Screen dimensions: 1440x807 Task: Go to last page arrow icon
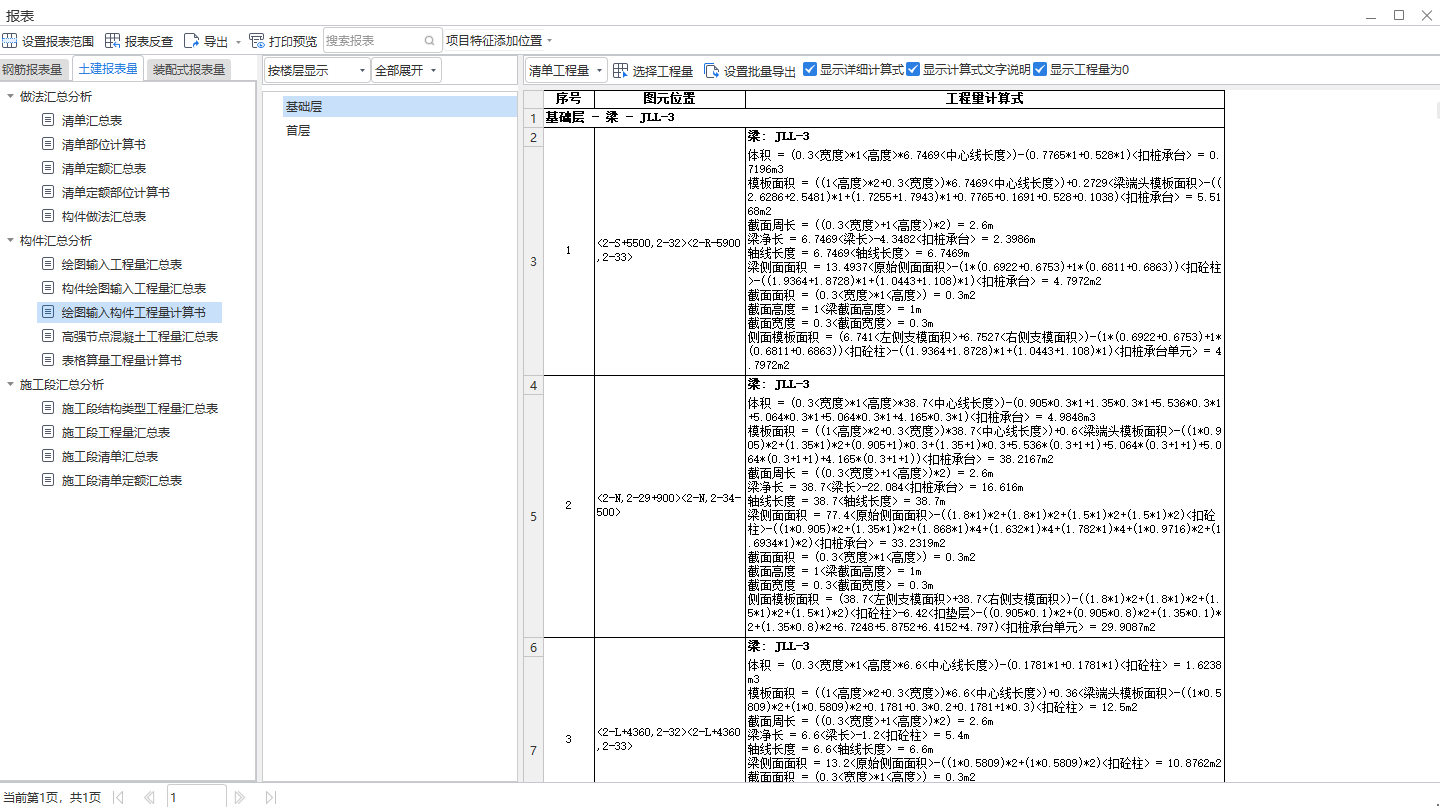(270, 797)
